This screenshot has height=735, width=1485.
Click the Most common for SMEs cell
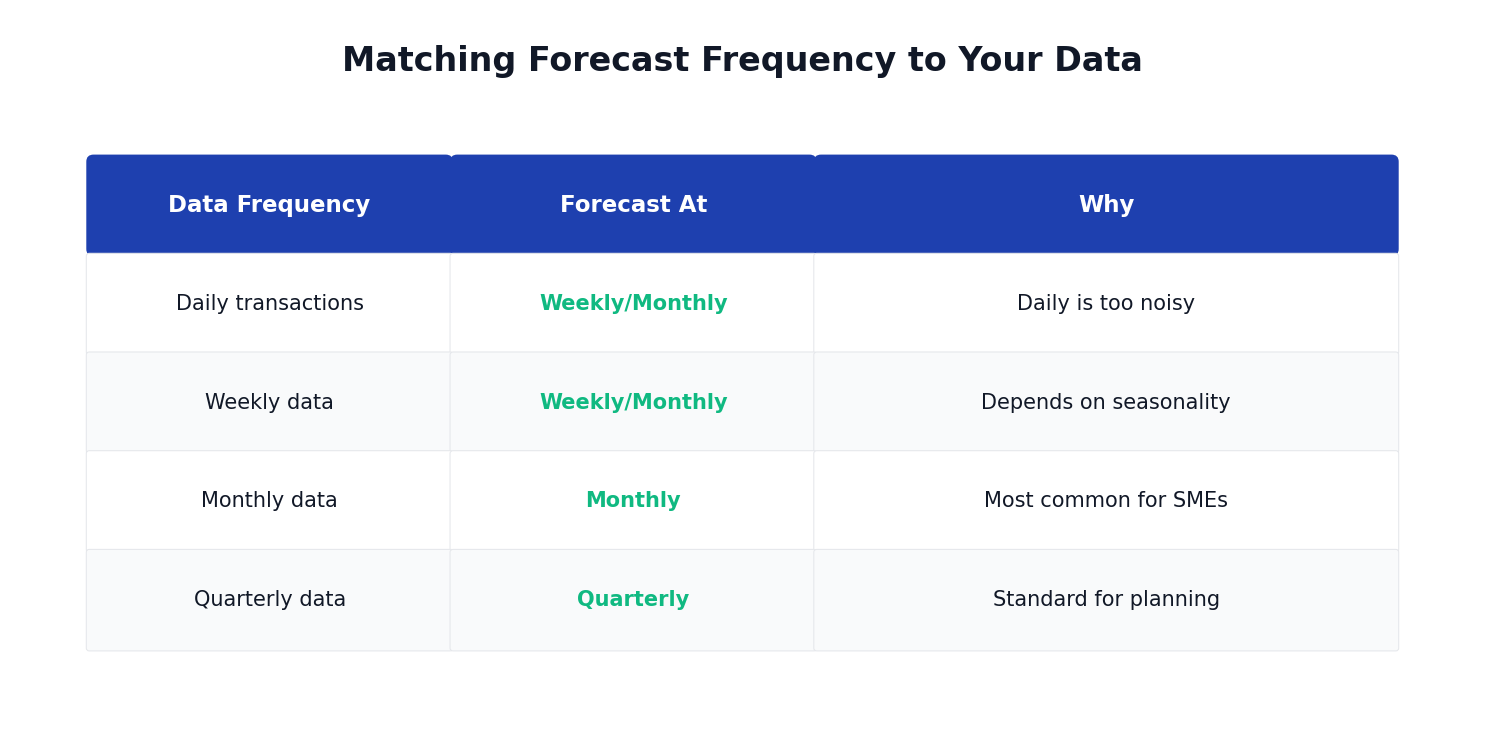click(x=1105, y=501)
